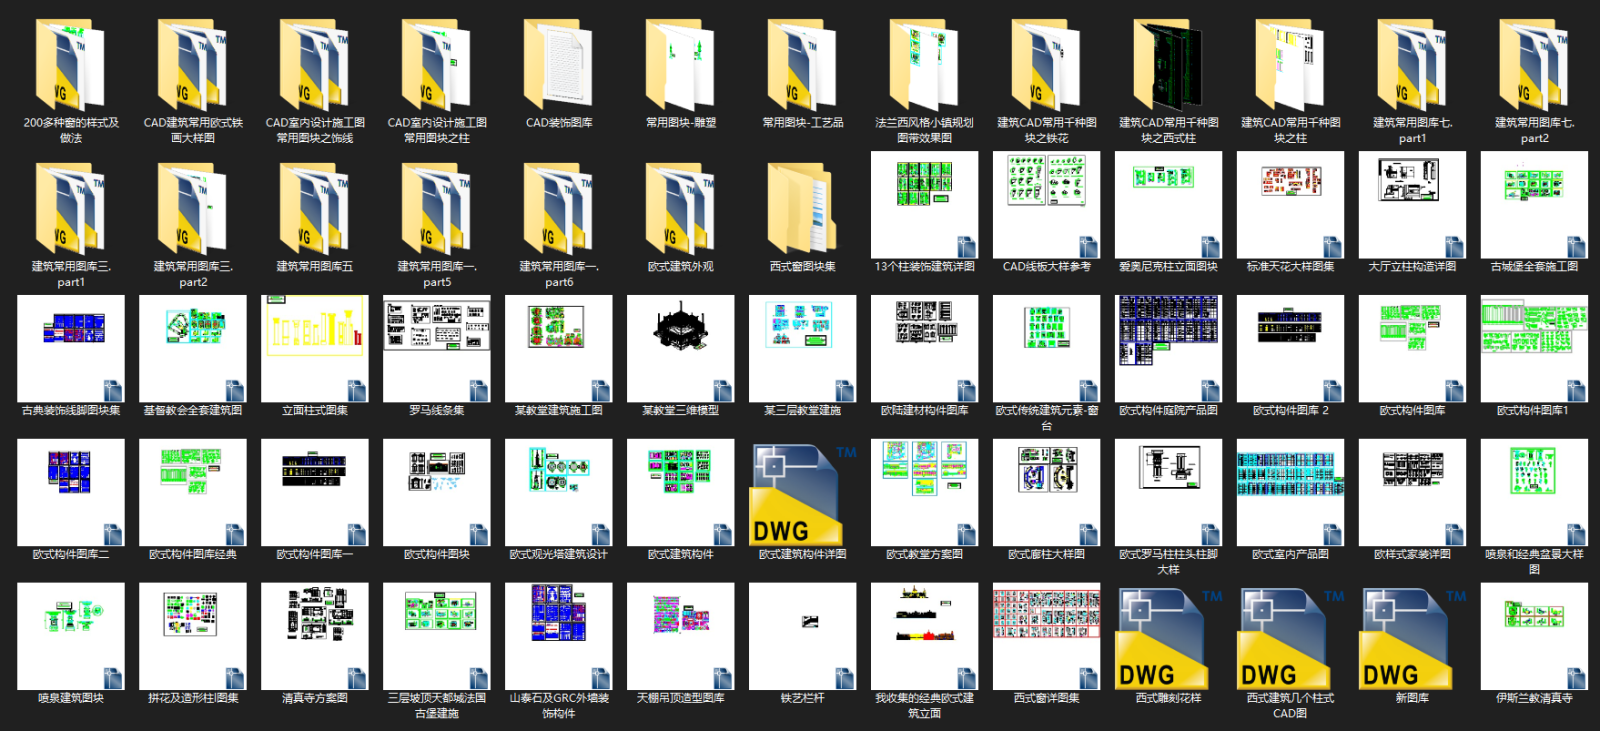Open the 建筑CAD常用千种图块之西式柱 folder icon

[x=1168, y=63]
